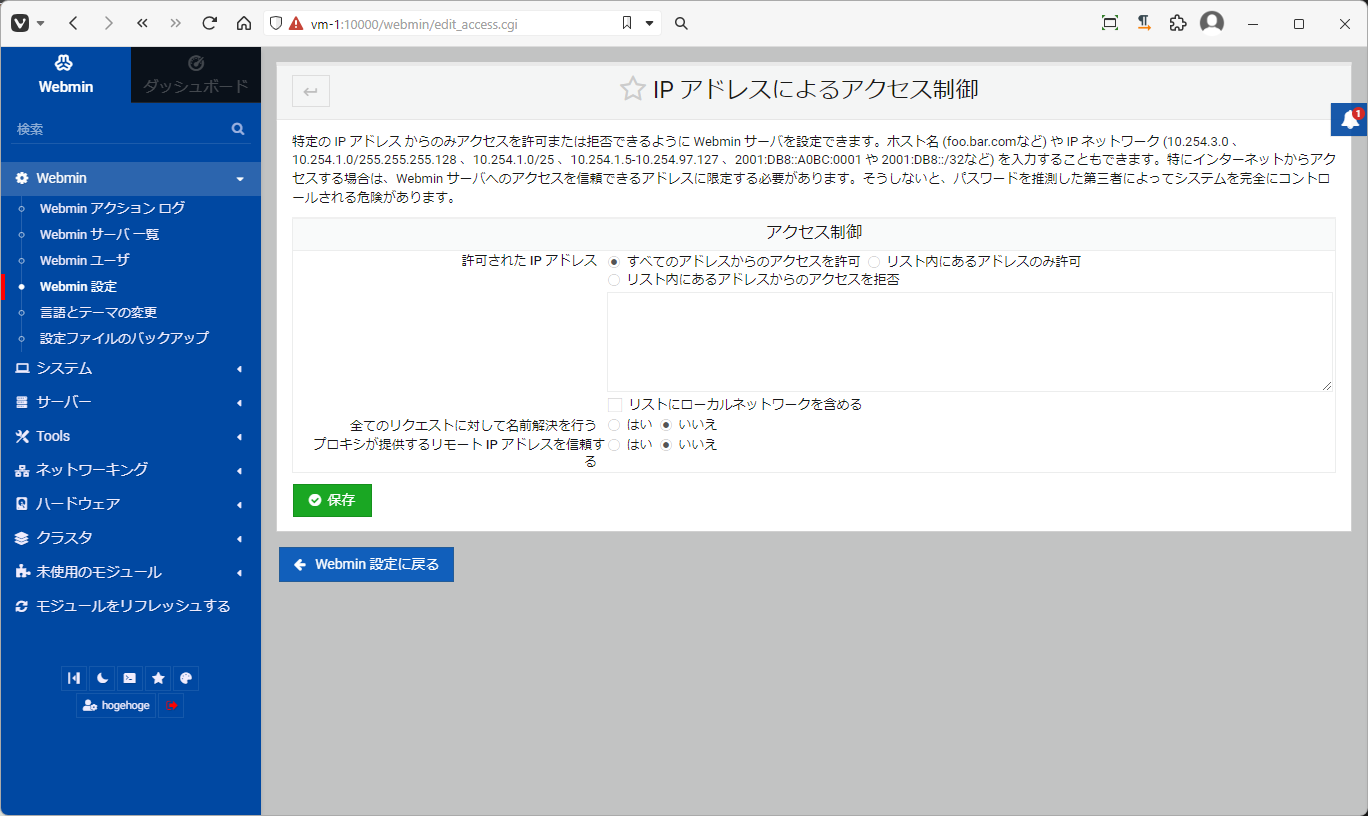Click the browser forward arrow

click(x=108, y=23)
